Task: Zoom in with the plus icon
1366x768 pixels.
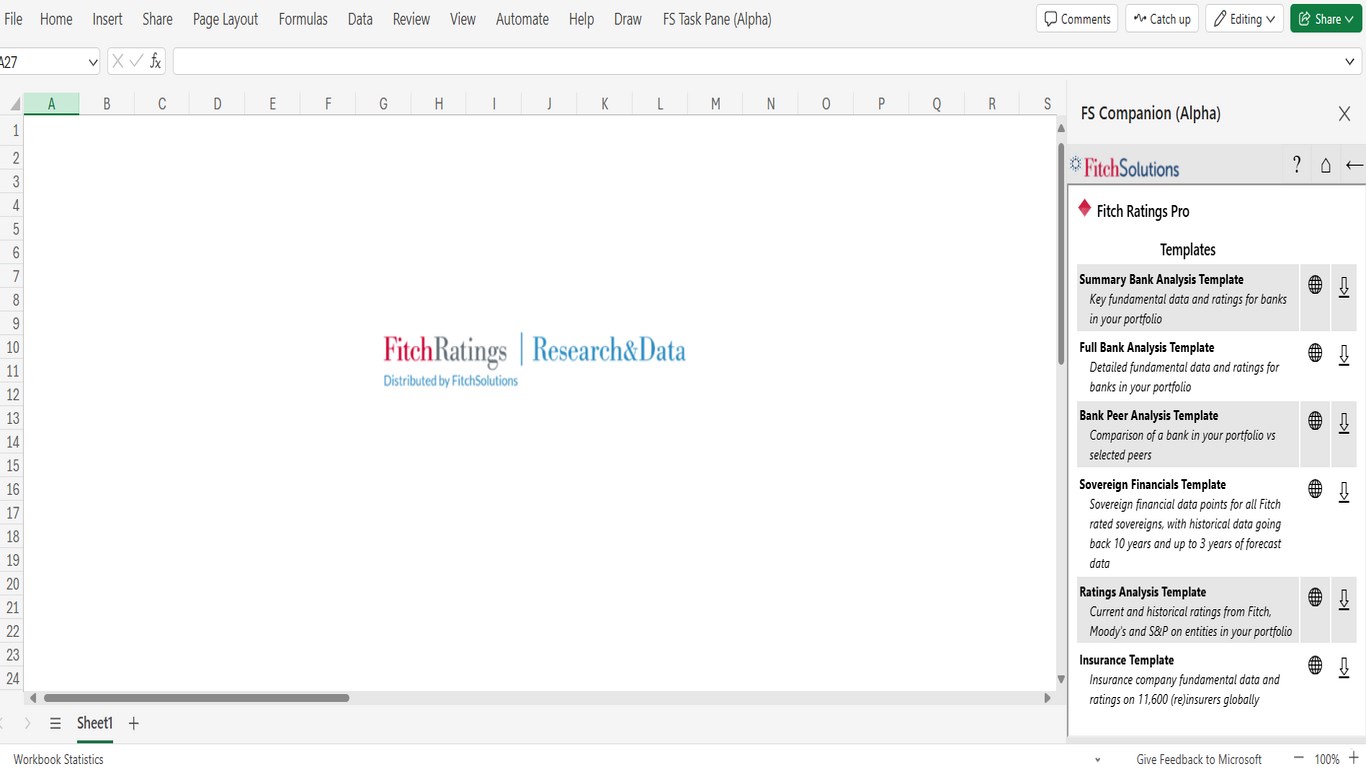Action: click(1354, 759)
